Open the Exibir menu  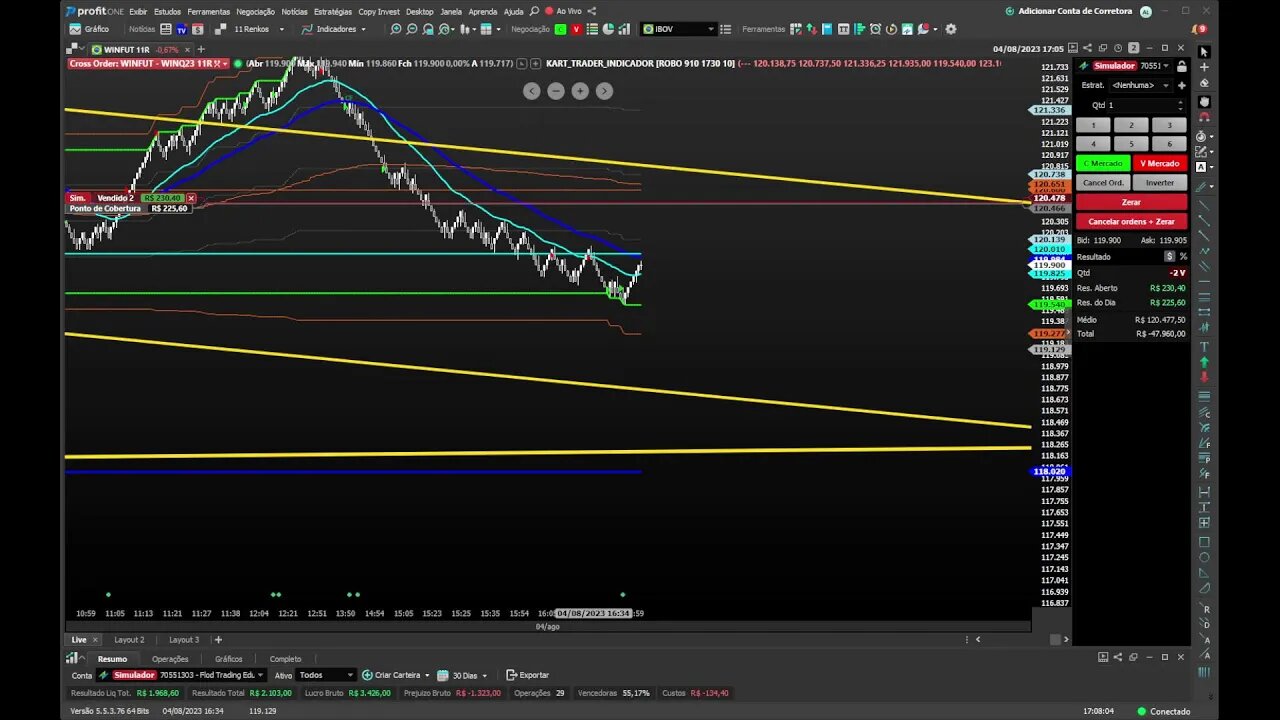(138, 11)
